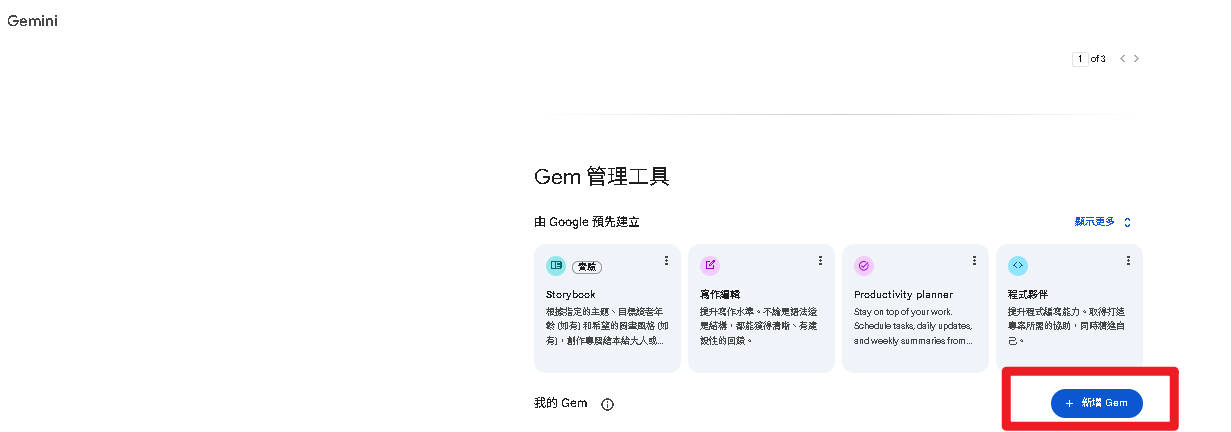Open the Productivity planner three-dot menu
1231x432 pixels.
[974, 260]
